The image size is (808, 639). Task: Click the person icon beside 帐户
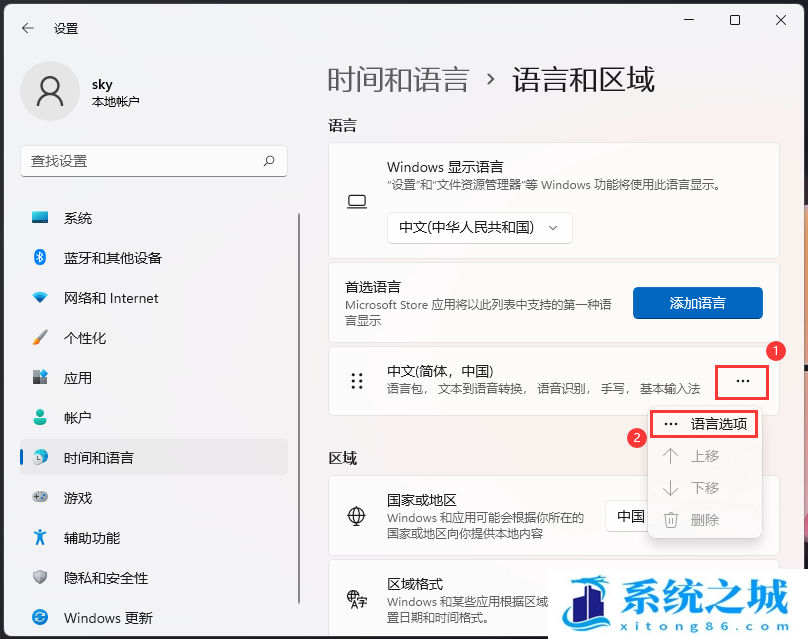click(40, 417)
